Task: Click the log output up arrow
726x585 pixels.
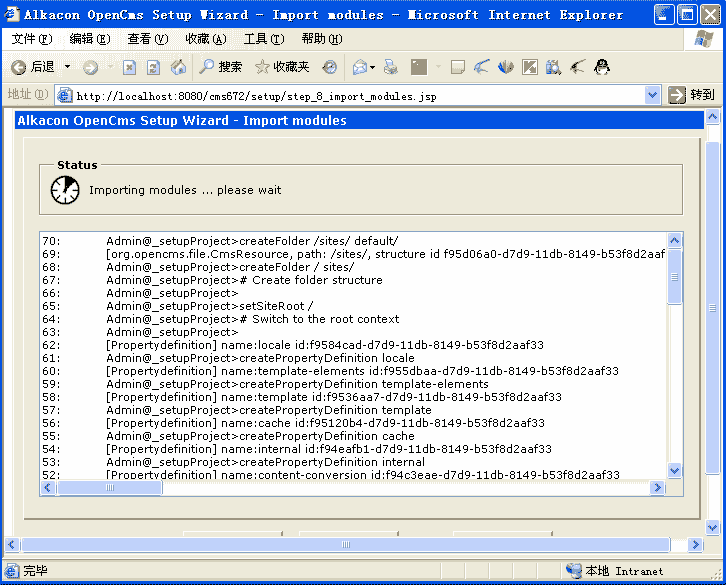Action: click(x=675, y=240)
